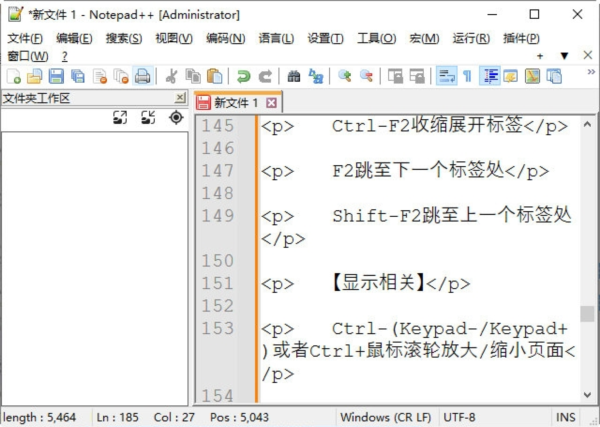Open the 插件(P) menu

521,38
